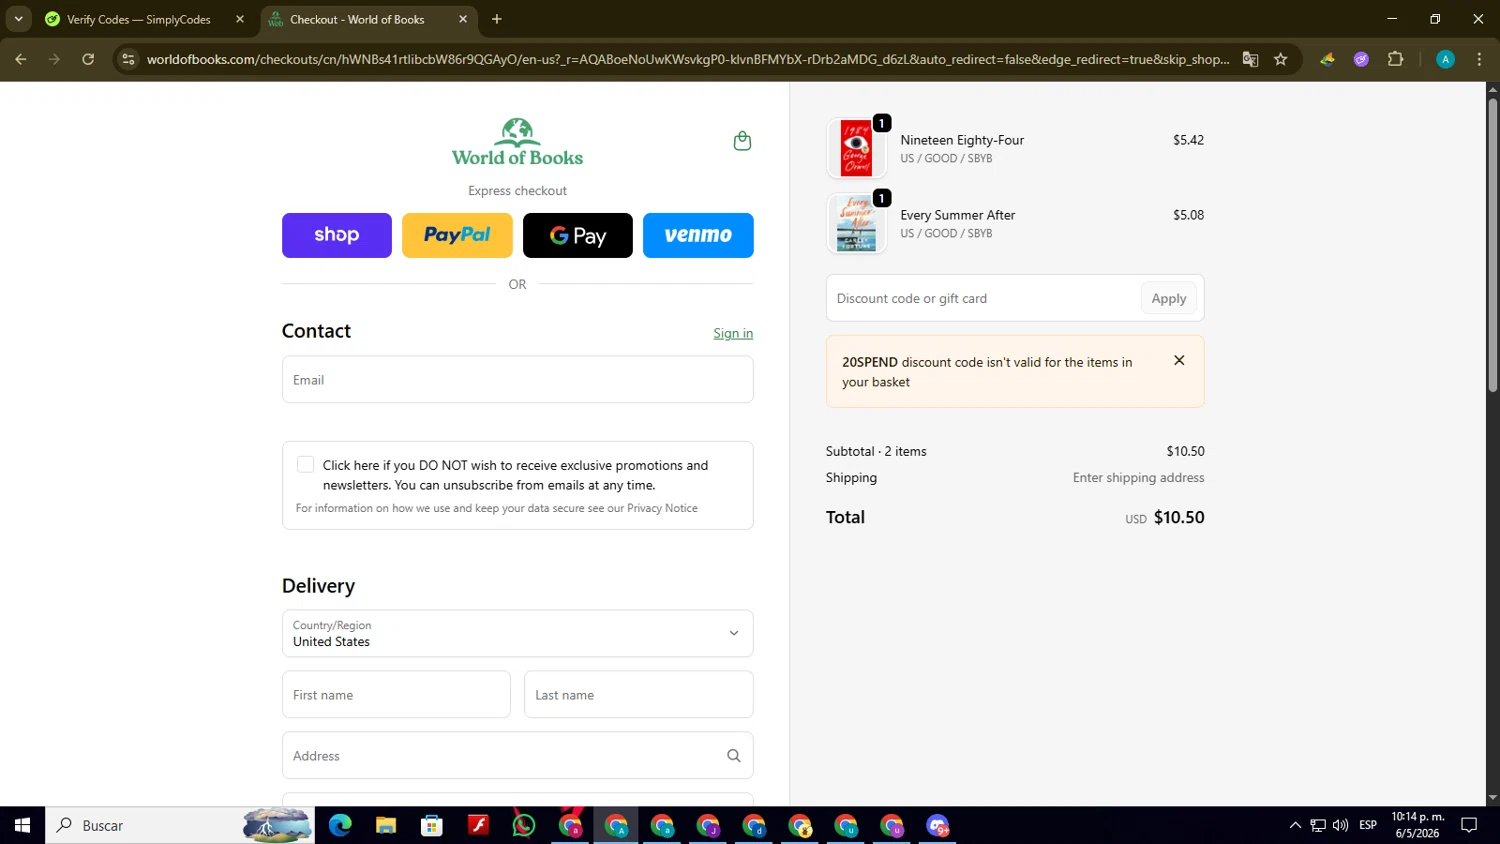Open the shopping bag cart icon
Screen dimensions: 1500x844
pos(742,141)
